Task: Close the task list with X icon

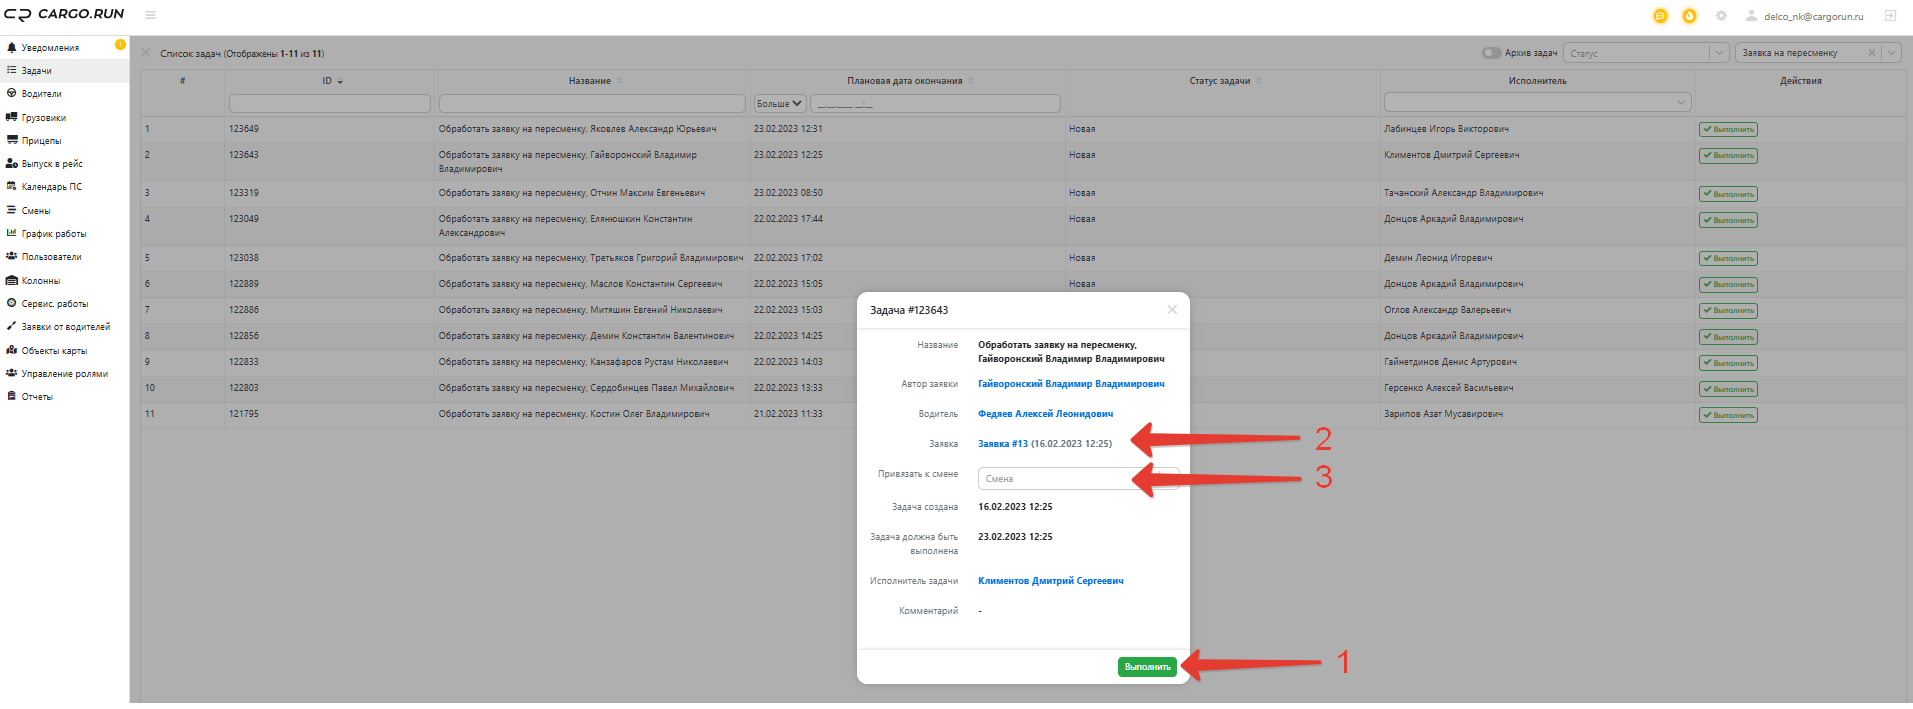Action: pyautogui.click(x=146, y=53)
